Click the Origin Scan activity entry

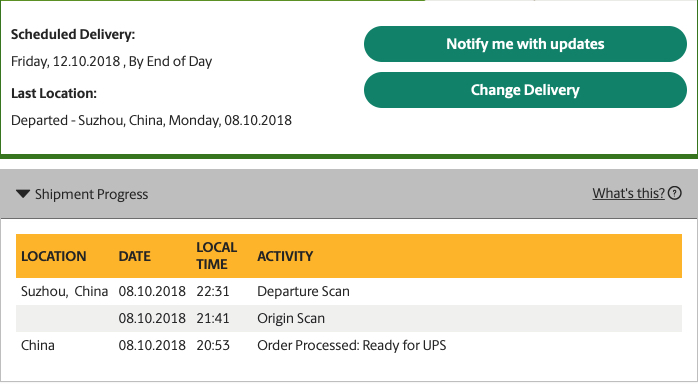(291, 319)
